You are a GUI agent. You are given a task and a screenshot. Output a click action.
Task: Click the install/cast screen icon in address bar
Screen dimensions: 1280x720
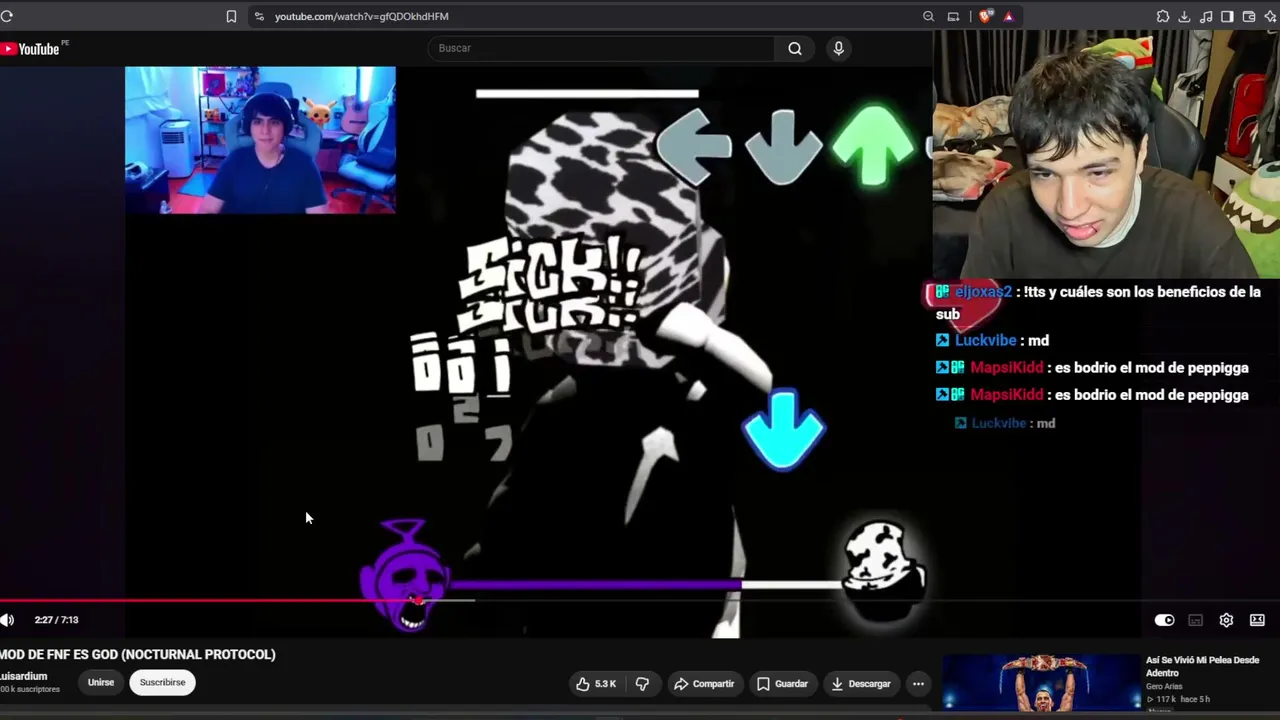953,16
